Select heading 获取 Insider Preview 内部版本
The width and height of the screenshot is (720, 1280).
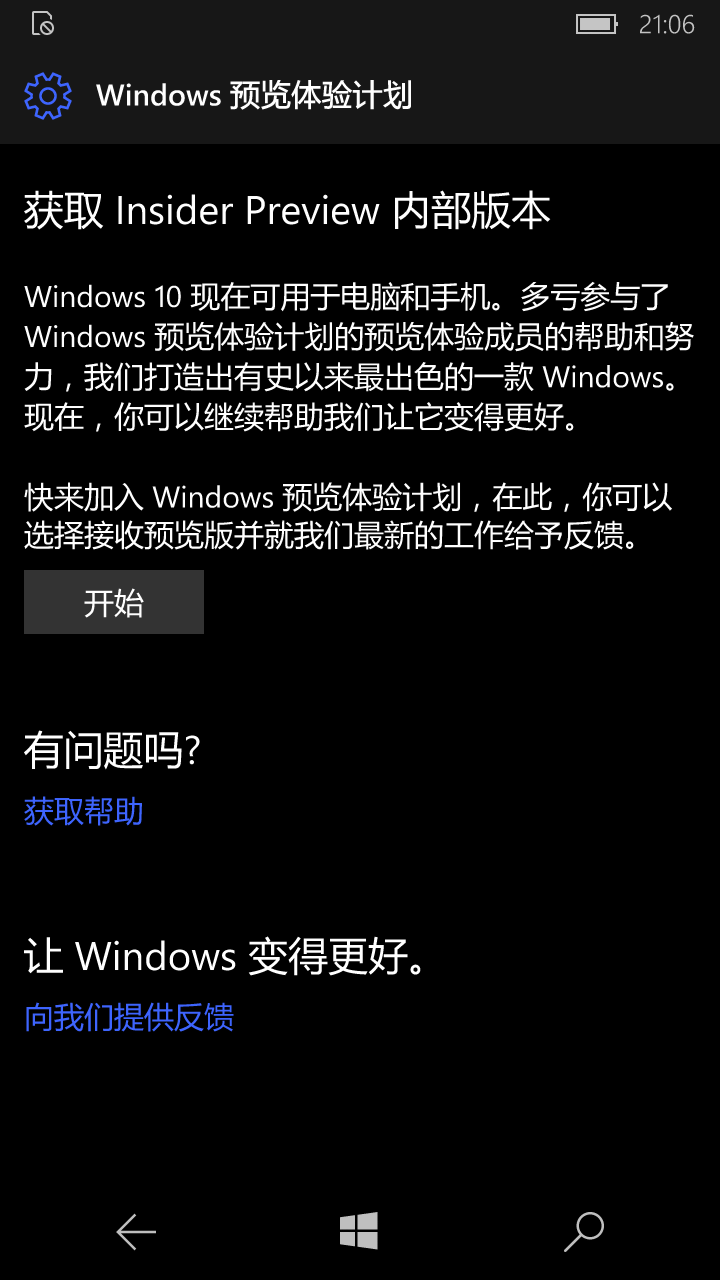click(x=287, y=211)
